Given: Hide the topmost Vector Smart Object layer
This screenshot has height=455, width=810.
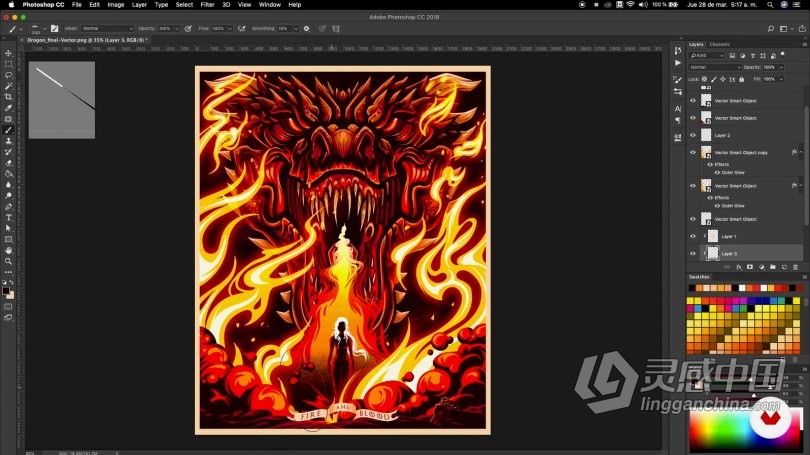Looking at the screenshot, I should coord(693,101).
